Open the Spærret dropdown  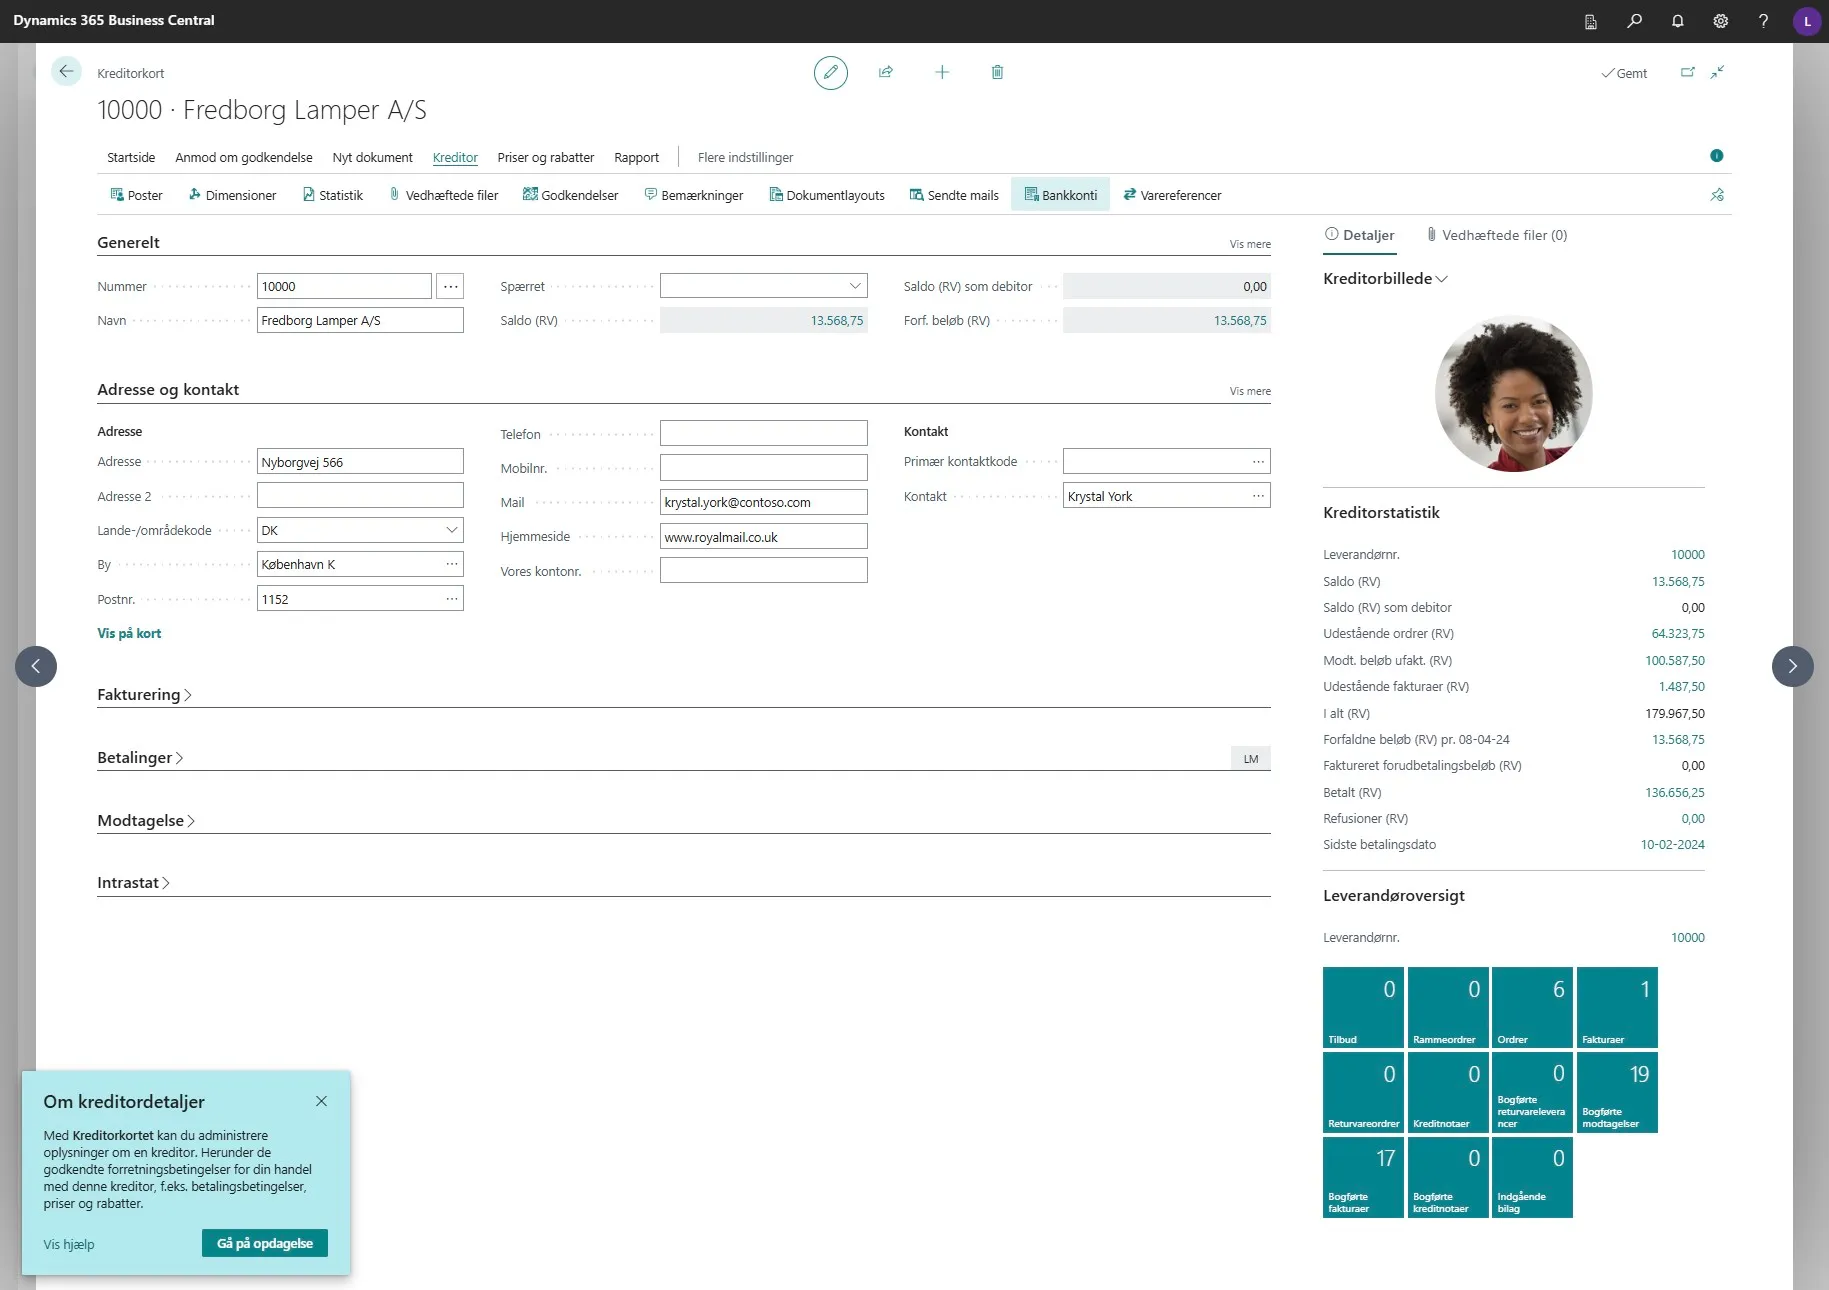pos(855,286)
